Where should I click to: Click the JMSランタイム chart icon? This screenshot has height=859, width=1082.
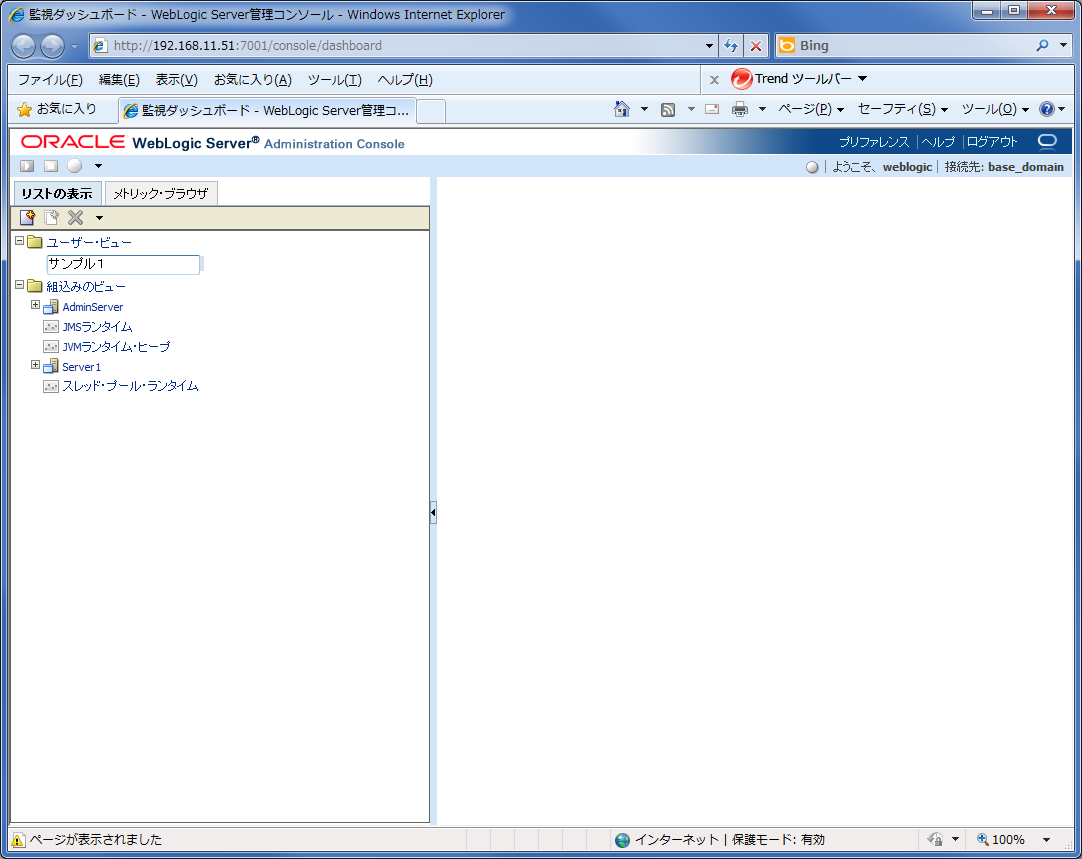51,327
